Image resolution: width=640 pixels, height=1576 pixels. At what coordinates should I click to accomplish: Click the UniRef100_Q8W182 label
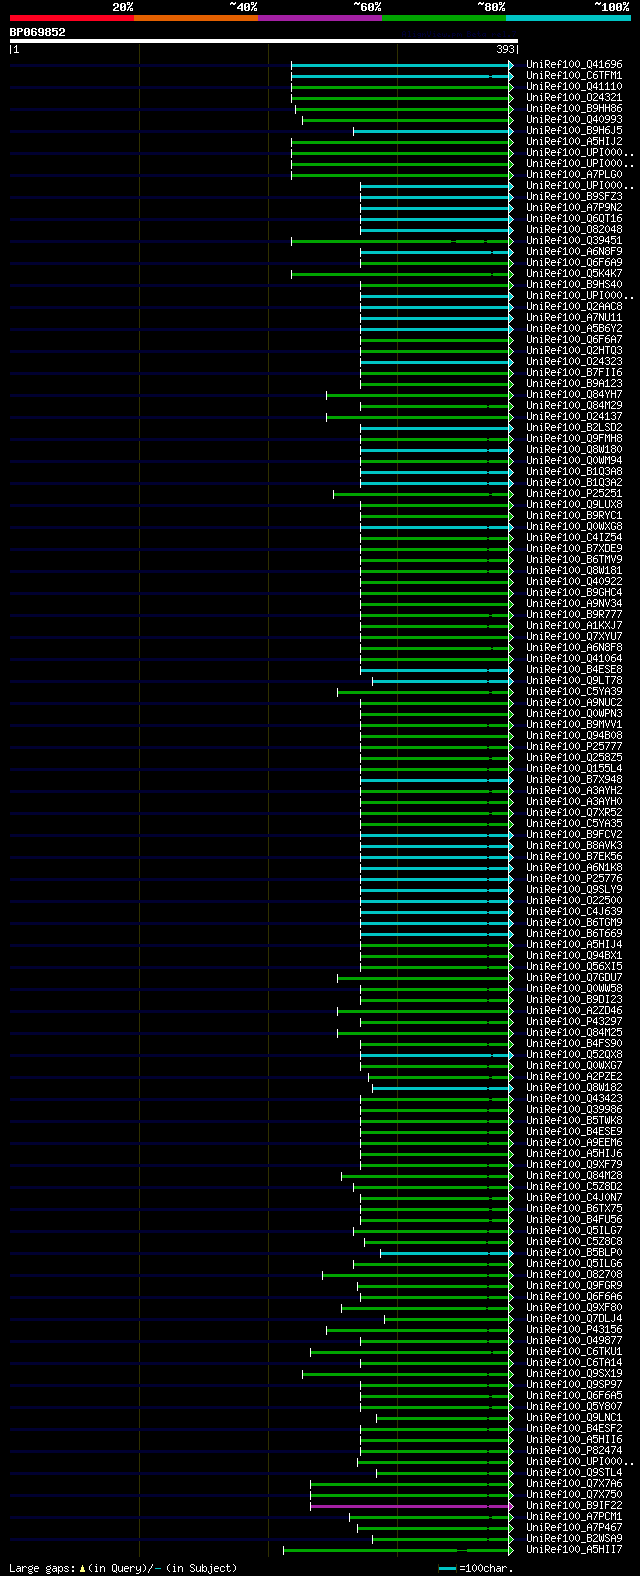(574, 1088)
